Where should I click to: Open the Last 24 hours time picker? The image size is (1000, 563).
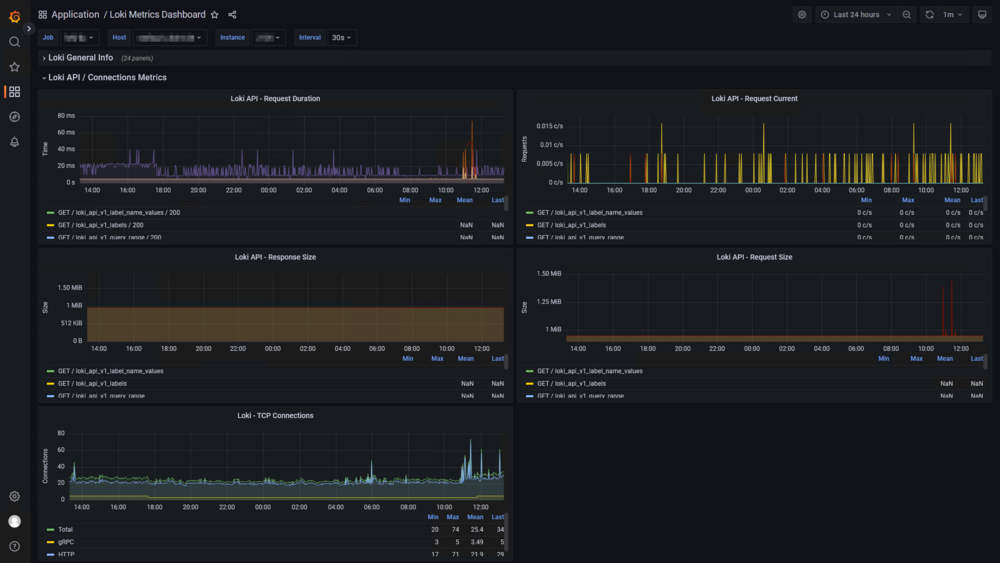tap(857, 15)
